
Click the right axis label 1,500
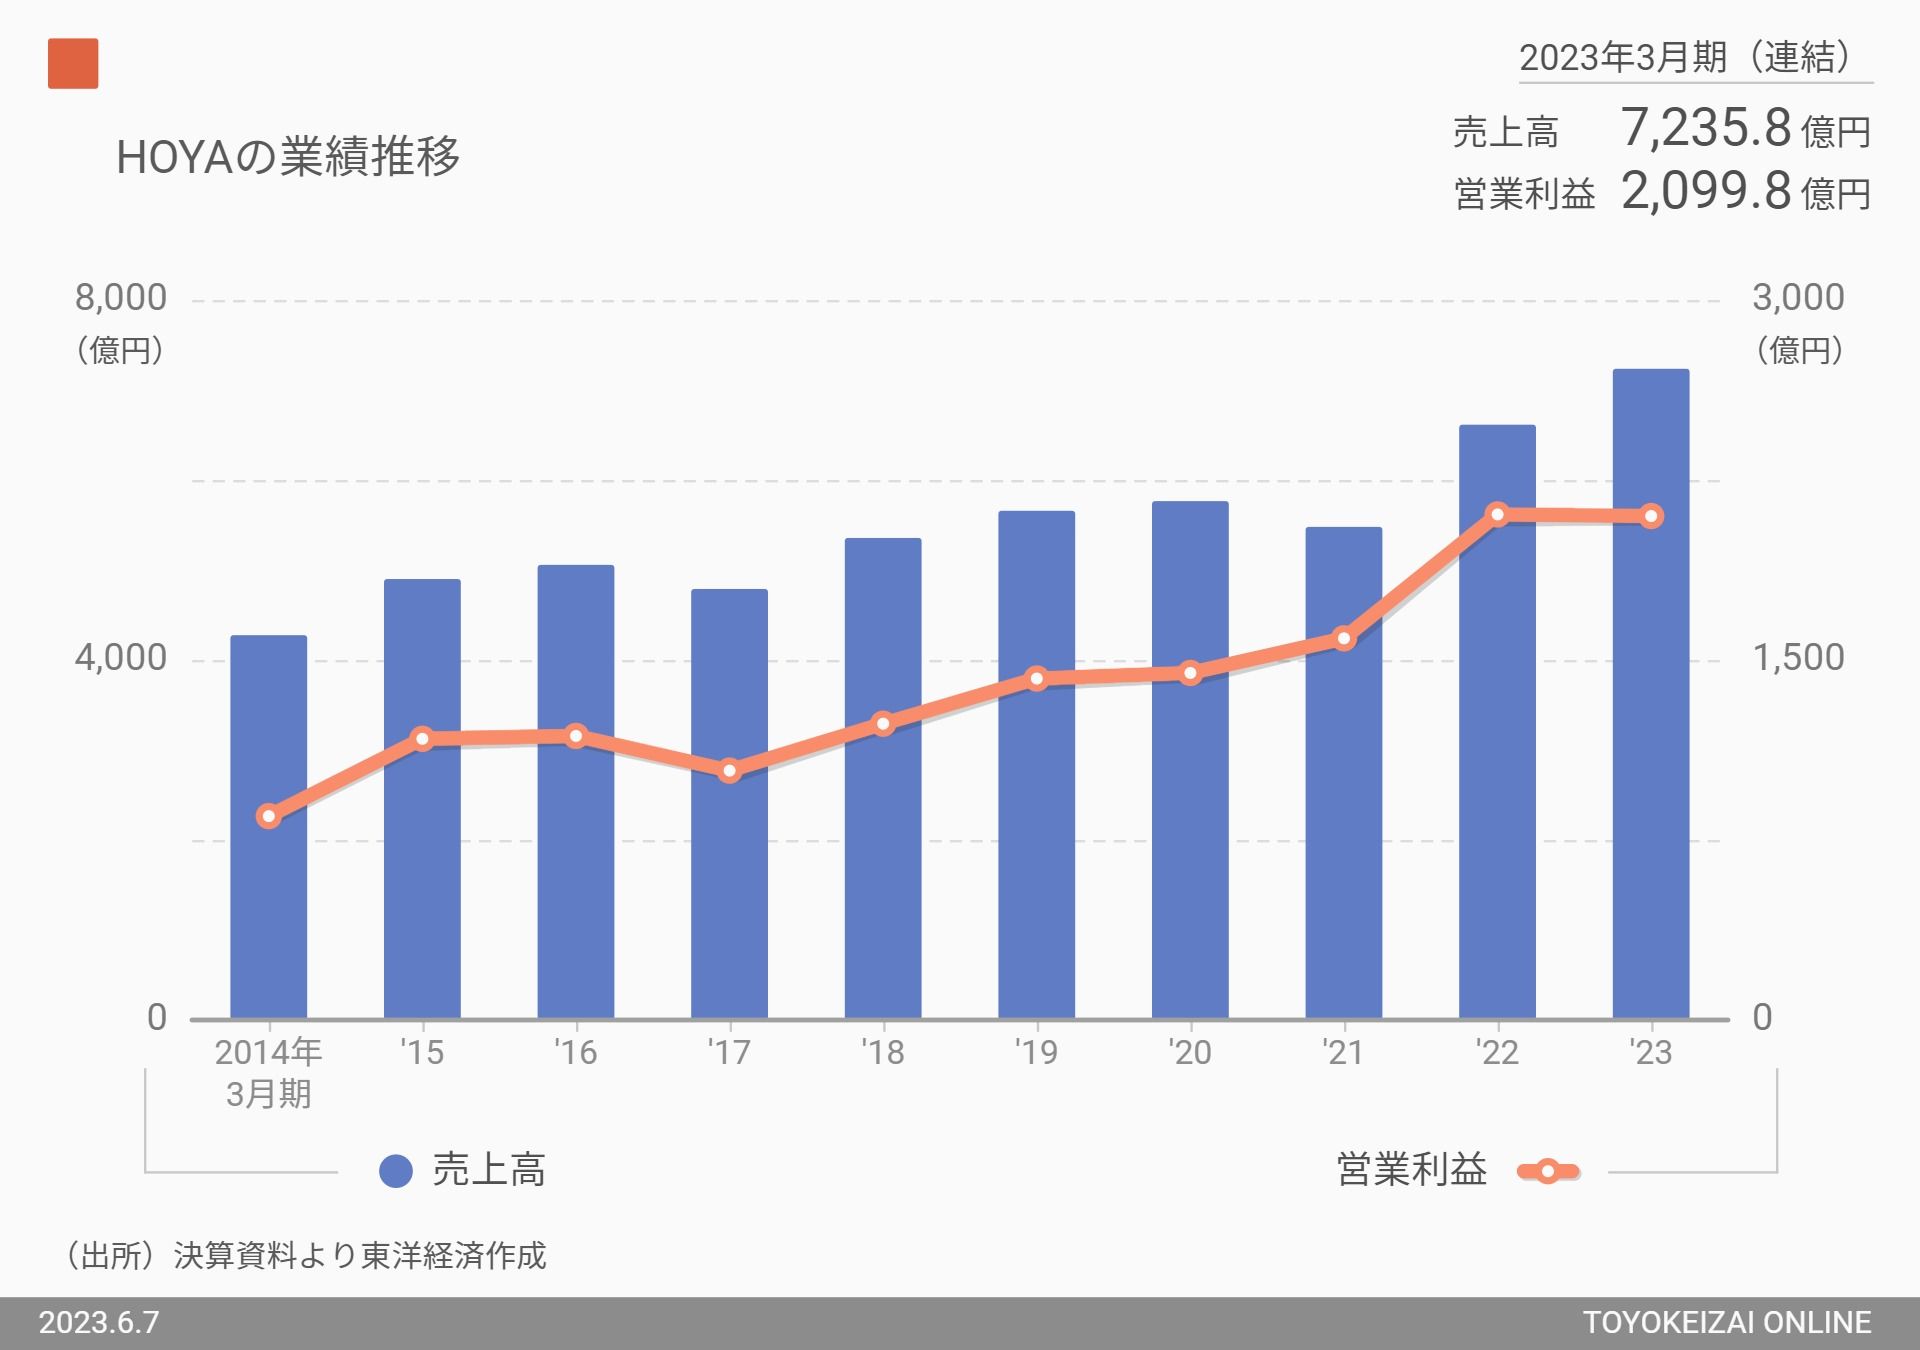coord(1798,658)
